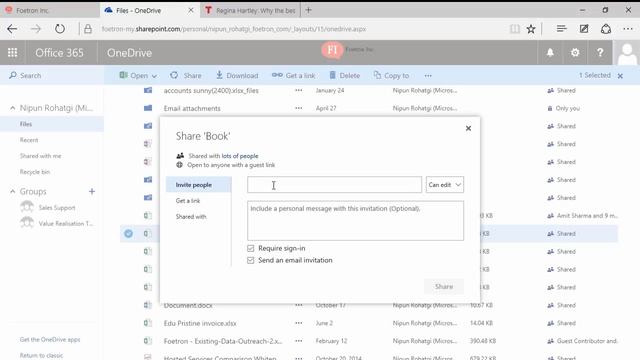Reload the page with refresh icon
640x360 pixels.
pyautogui.click(x=60, y=29)
